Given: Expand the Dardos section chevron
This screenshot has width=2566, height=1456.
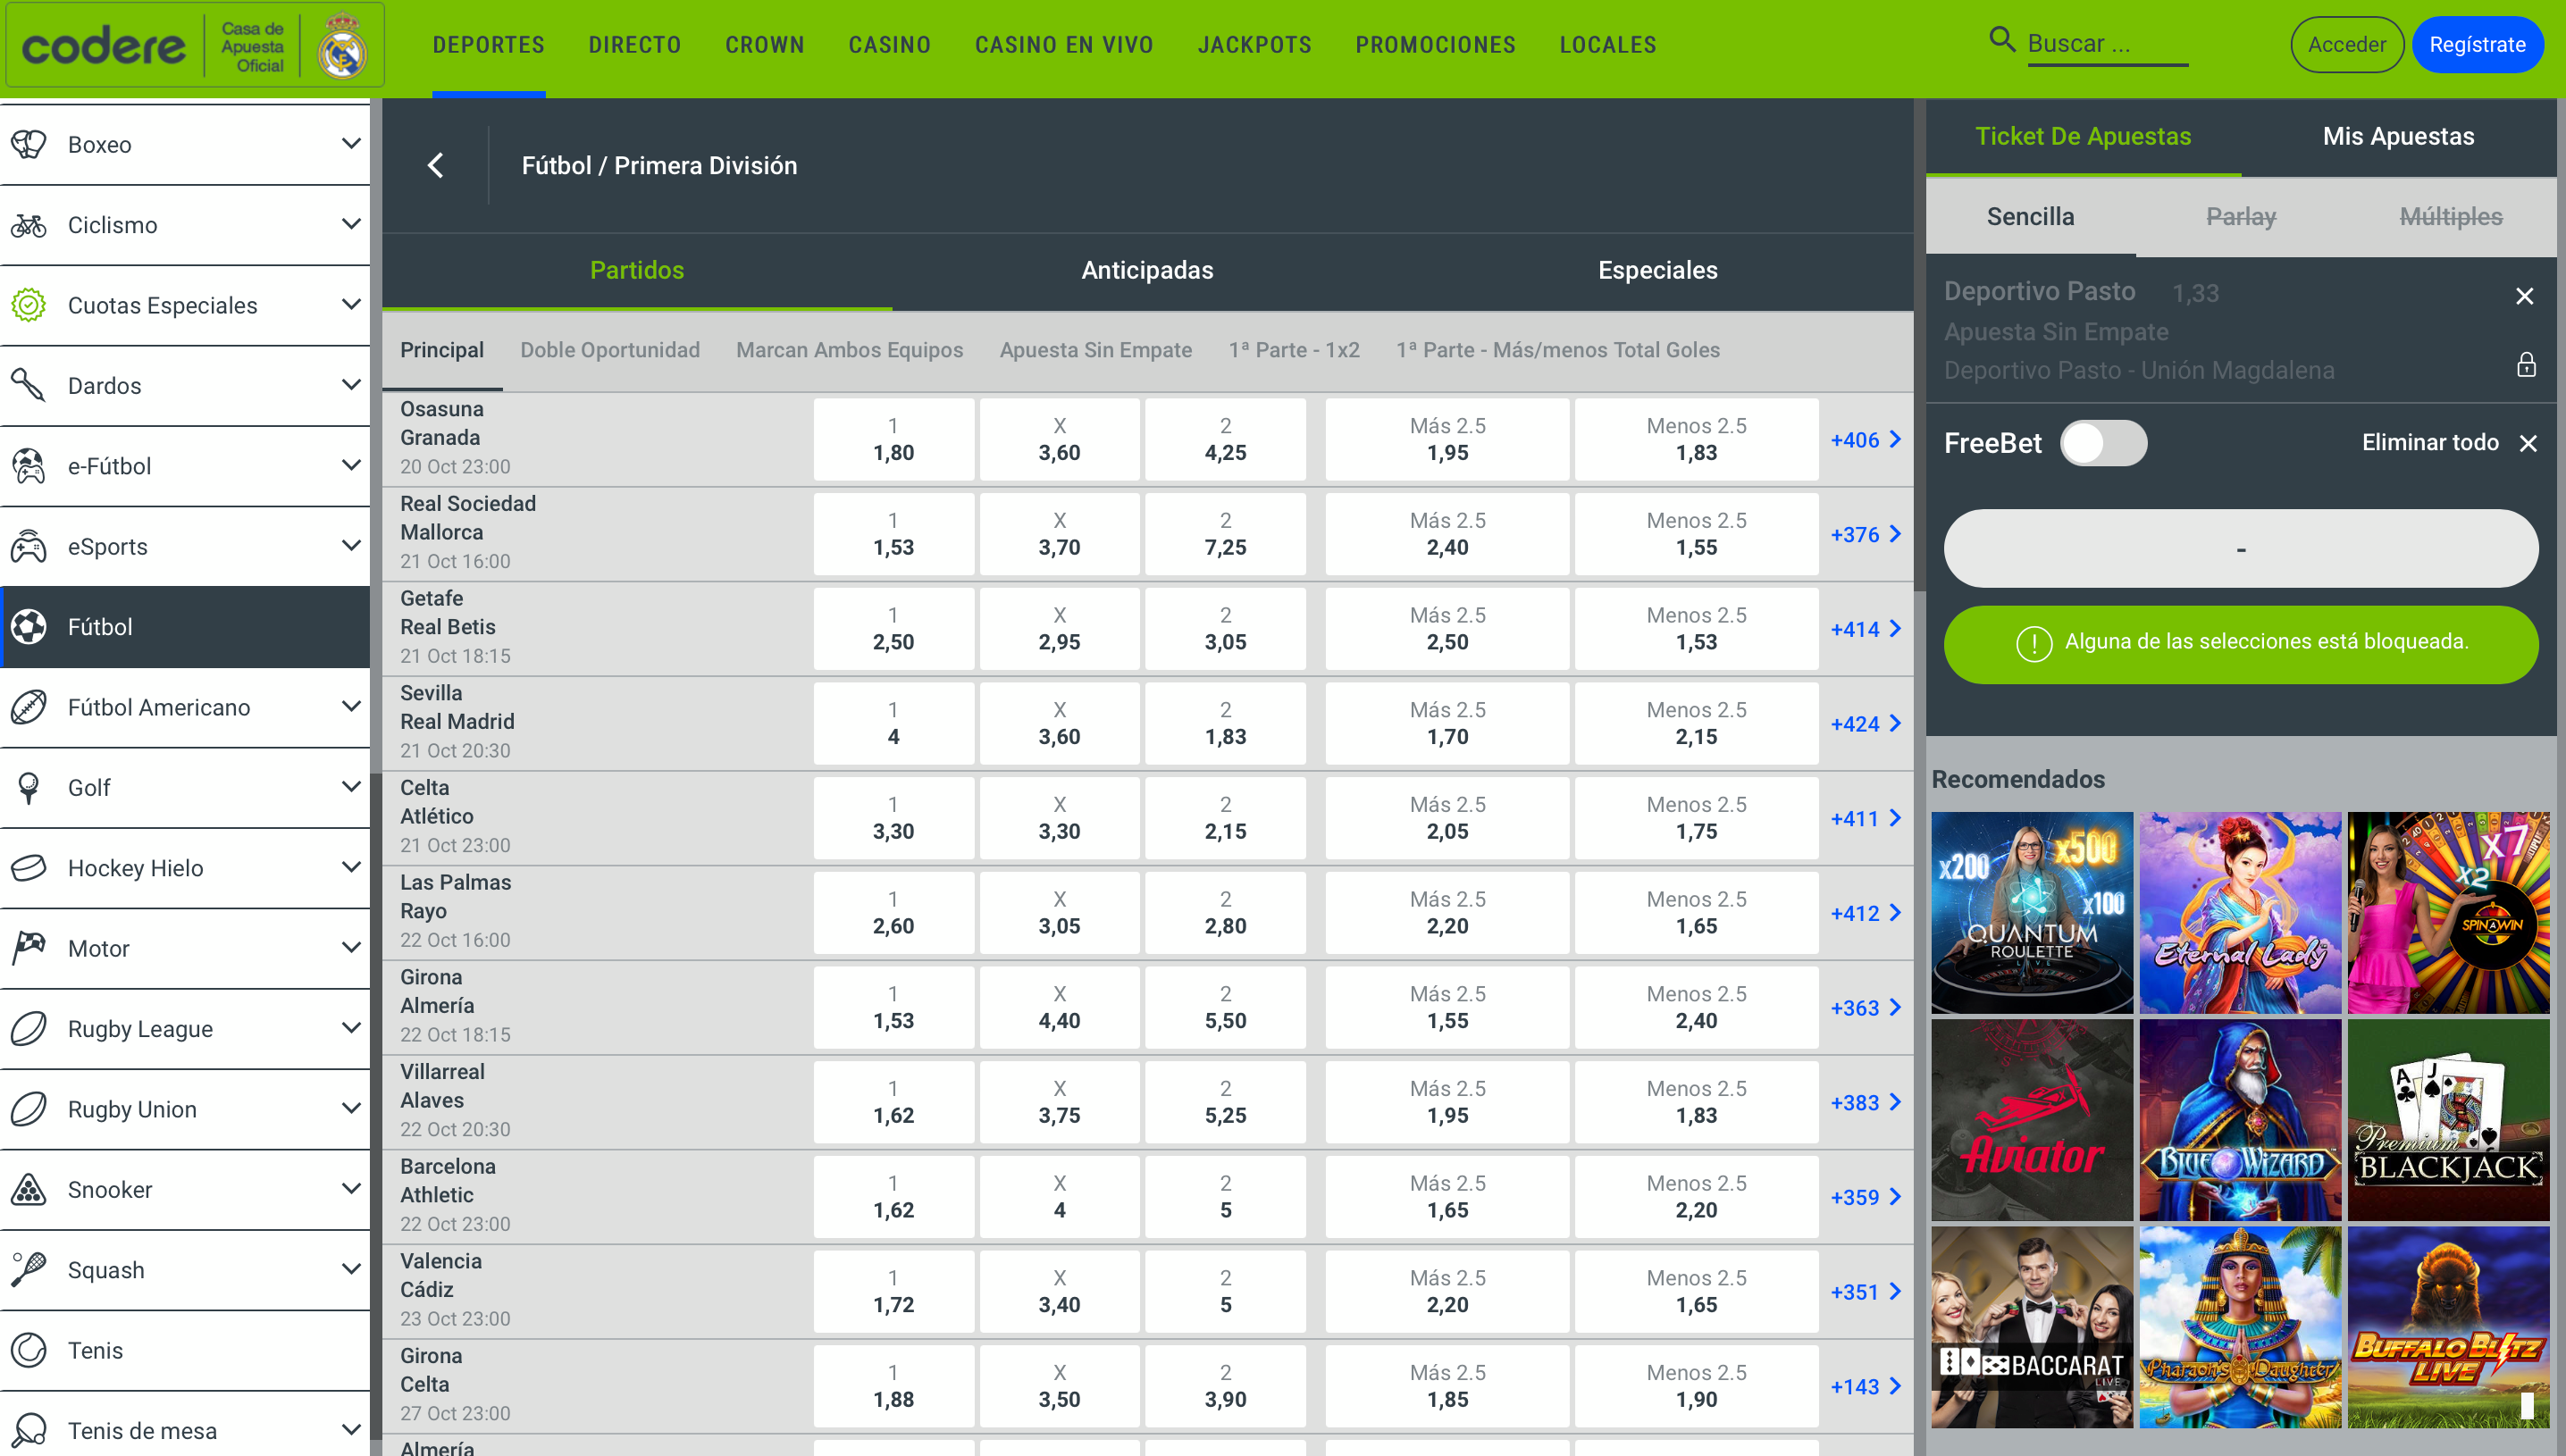Looking at the screenshot, I should pyautogui.click(x=351, y=385).
